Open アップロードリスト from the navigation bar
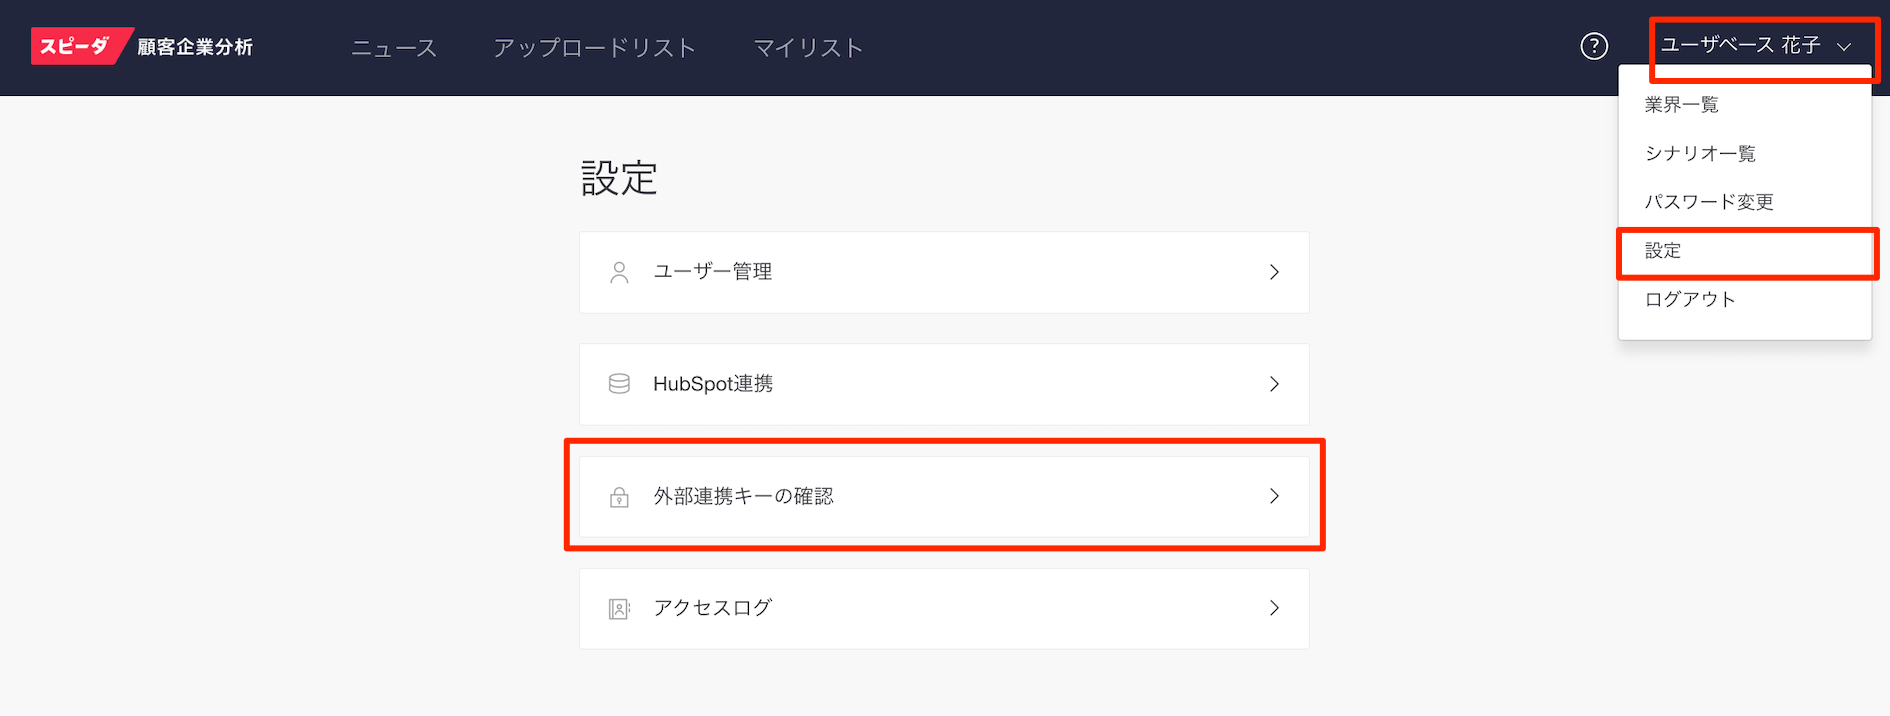1890x716 pixels. click(594, 46)
